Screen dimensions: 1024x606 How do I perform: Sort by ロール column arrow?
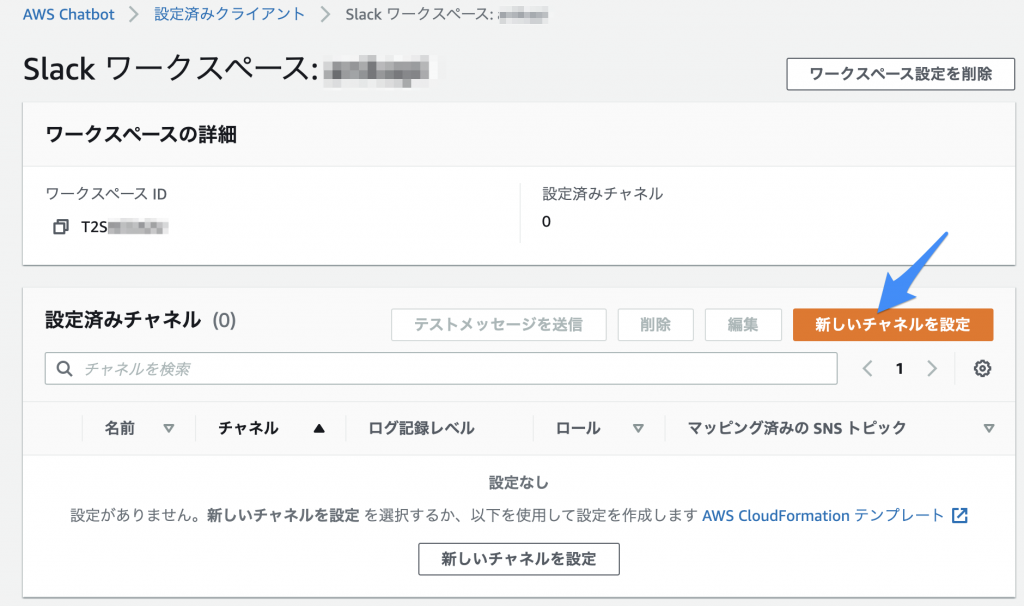tap(638, 428)
